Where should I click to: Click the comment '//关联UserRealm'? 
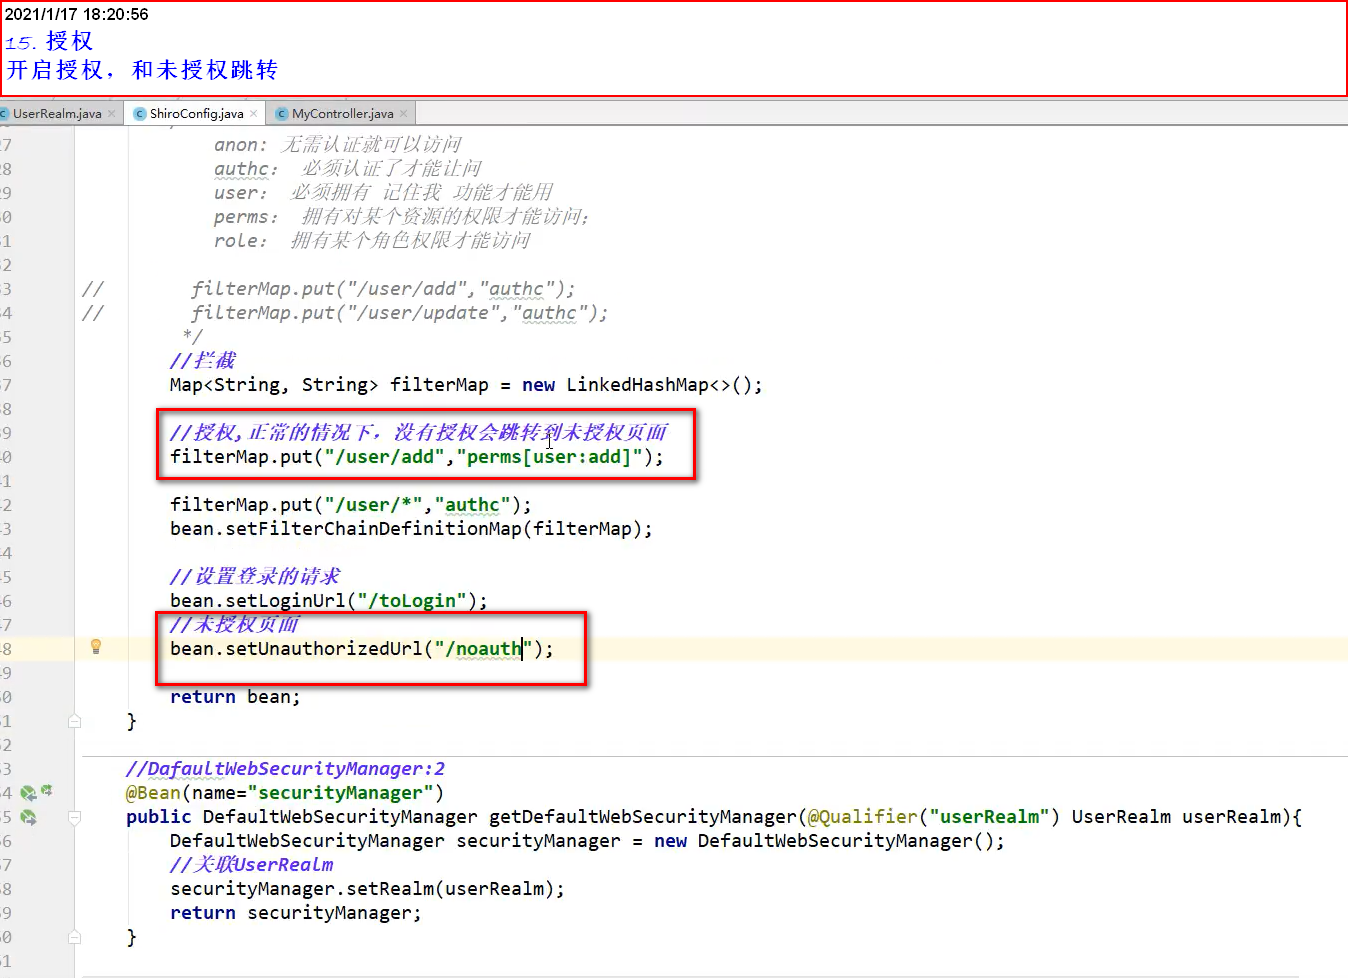pyautogui.click(x=252, y=865)
